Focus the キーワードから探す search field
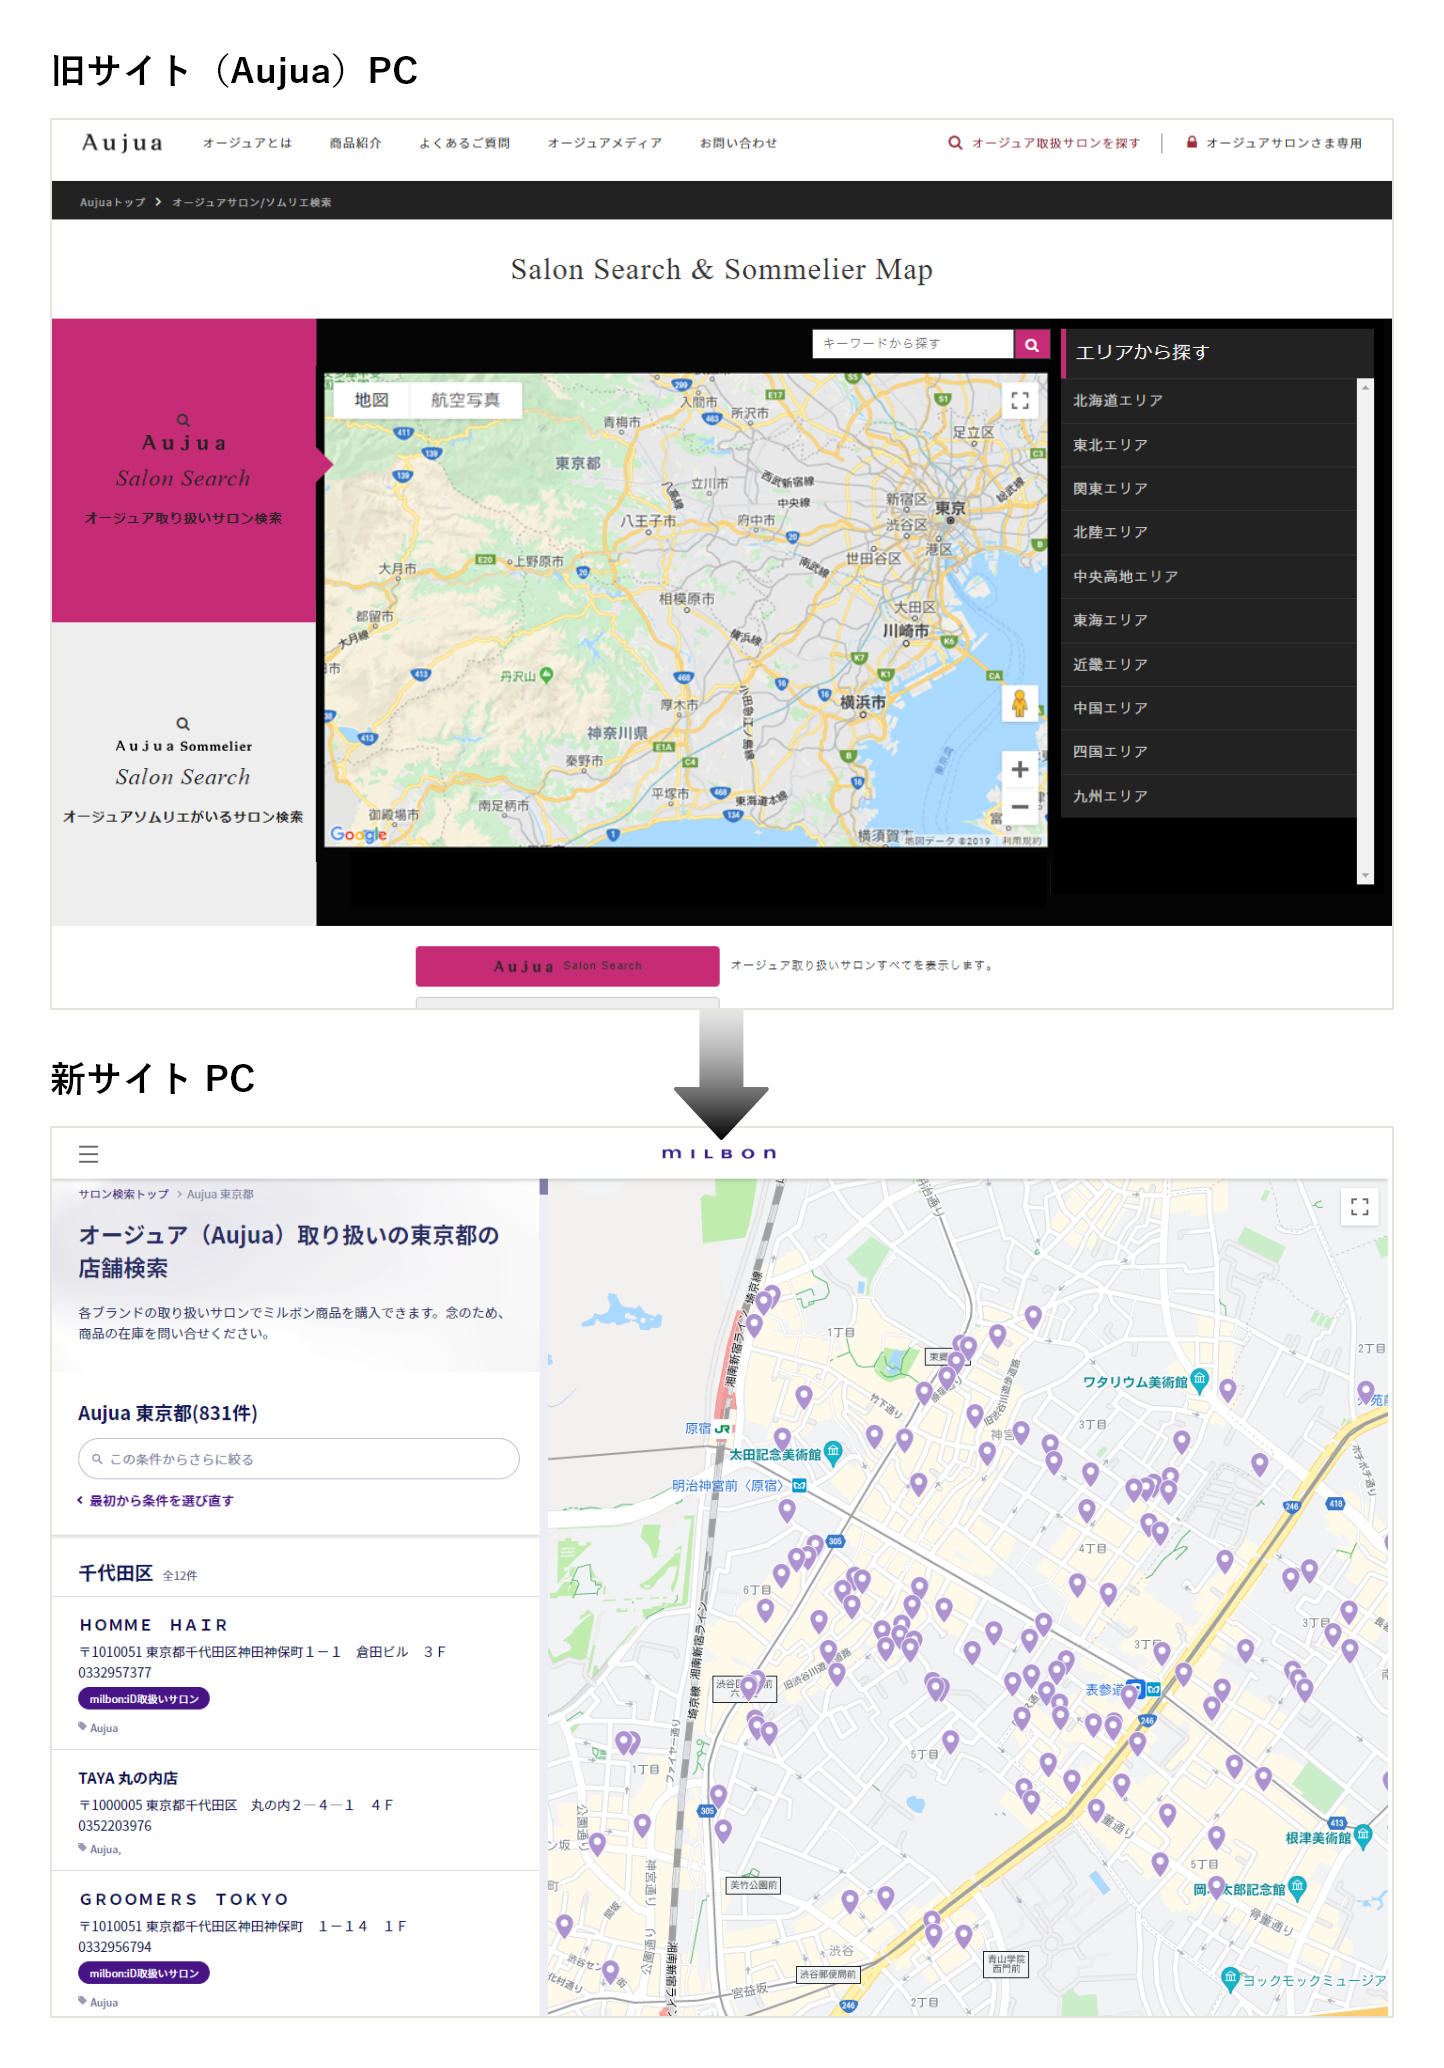 [912, 344]
